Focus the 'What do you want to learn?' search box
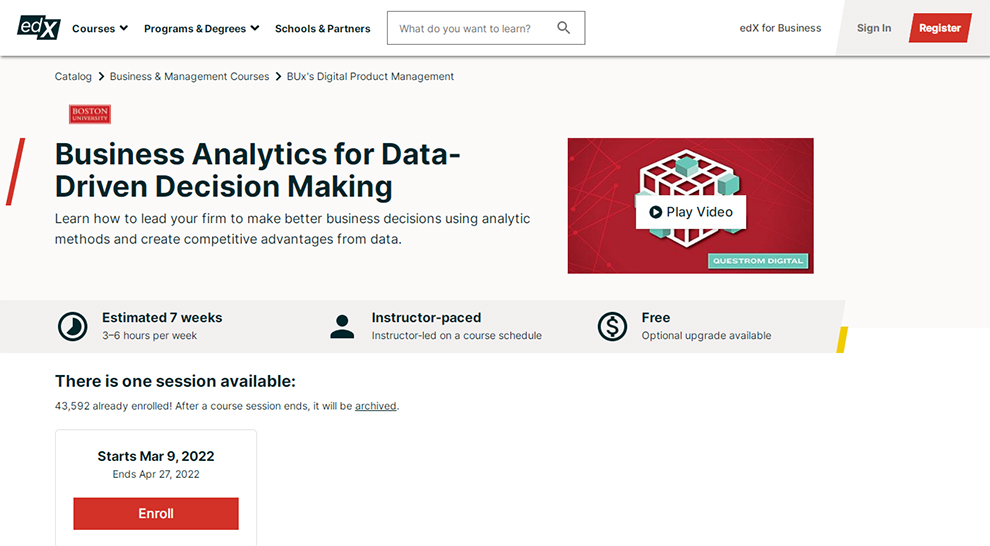Image resolution: width=990 pixels, height=546 pixels. click(x=486, y=28)
